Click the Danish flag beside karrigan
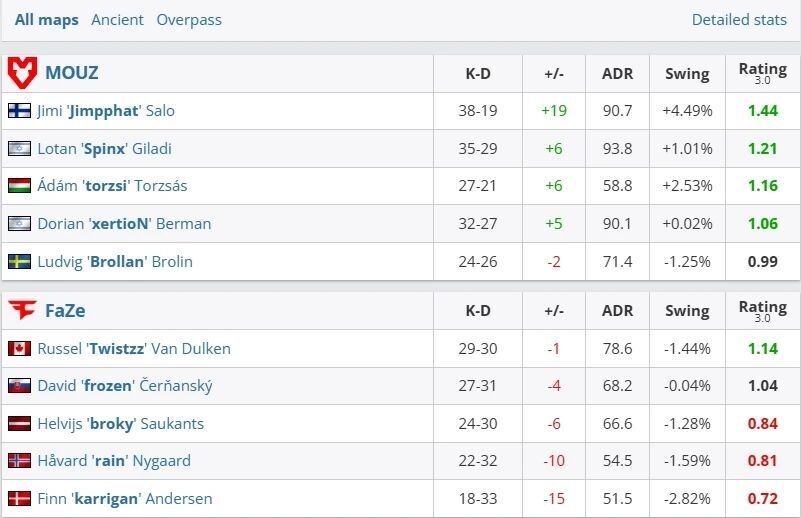The width and height of the screenshot is (801, 518). click(x=19, y=499)
